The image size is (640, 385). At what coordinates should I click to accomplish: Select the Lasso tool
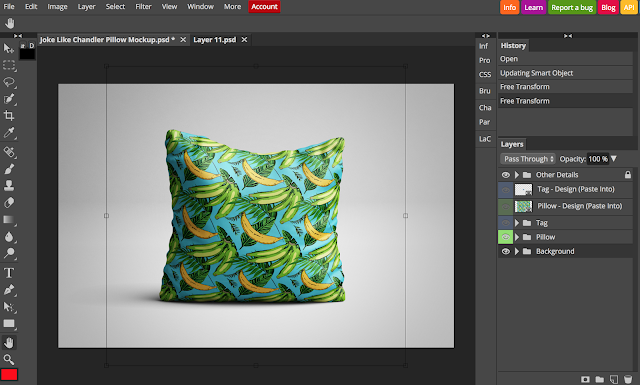click(9, 82)
